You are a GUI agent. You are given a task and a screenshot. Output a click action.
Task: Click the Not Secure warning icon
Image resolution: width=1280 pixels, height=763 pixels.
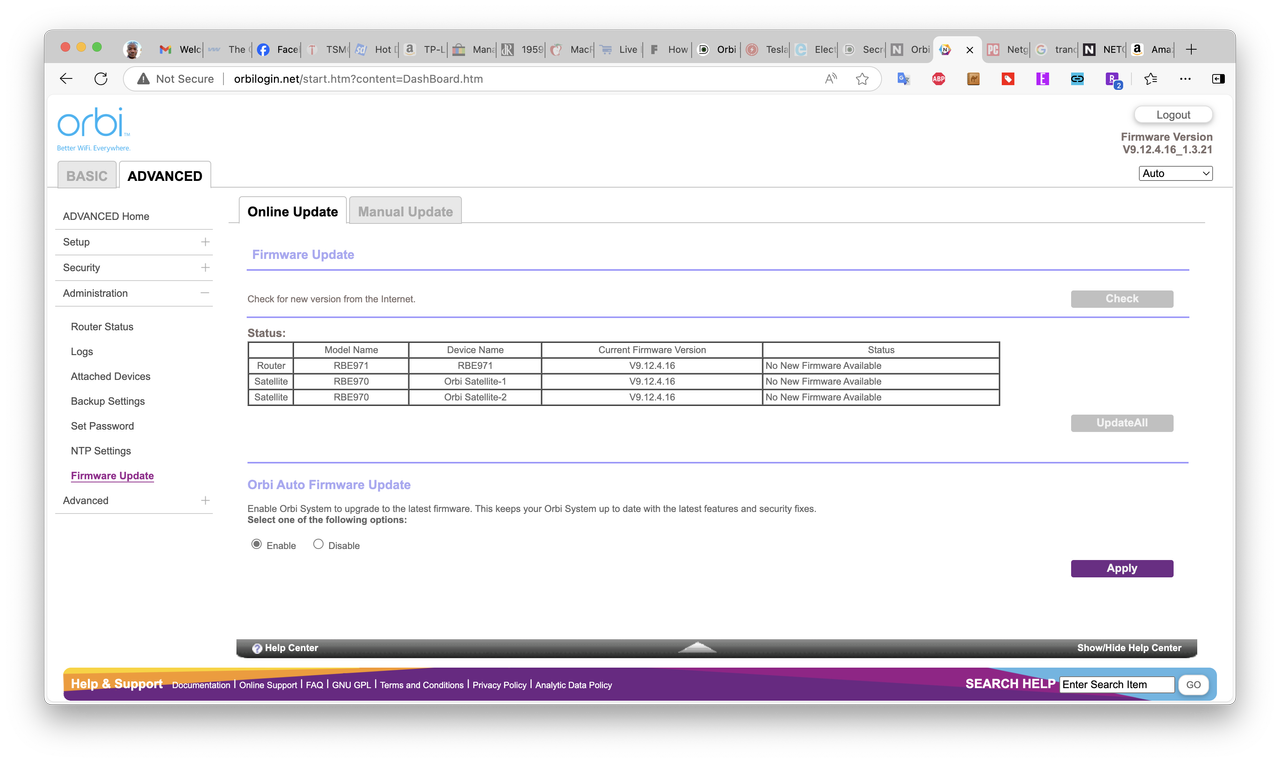(143, 79)
